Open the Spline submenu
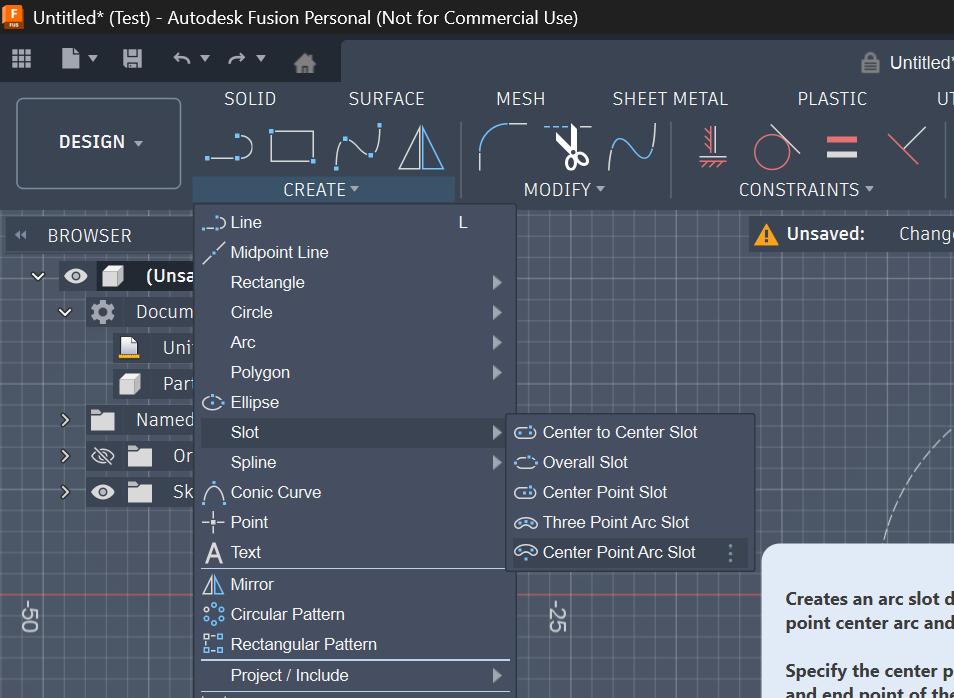The height and width of the screenshot is (698, 954). click(x=355, y=462)
